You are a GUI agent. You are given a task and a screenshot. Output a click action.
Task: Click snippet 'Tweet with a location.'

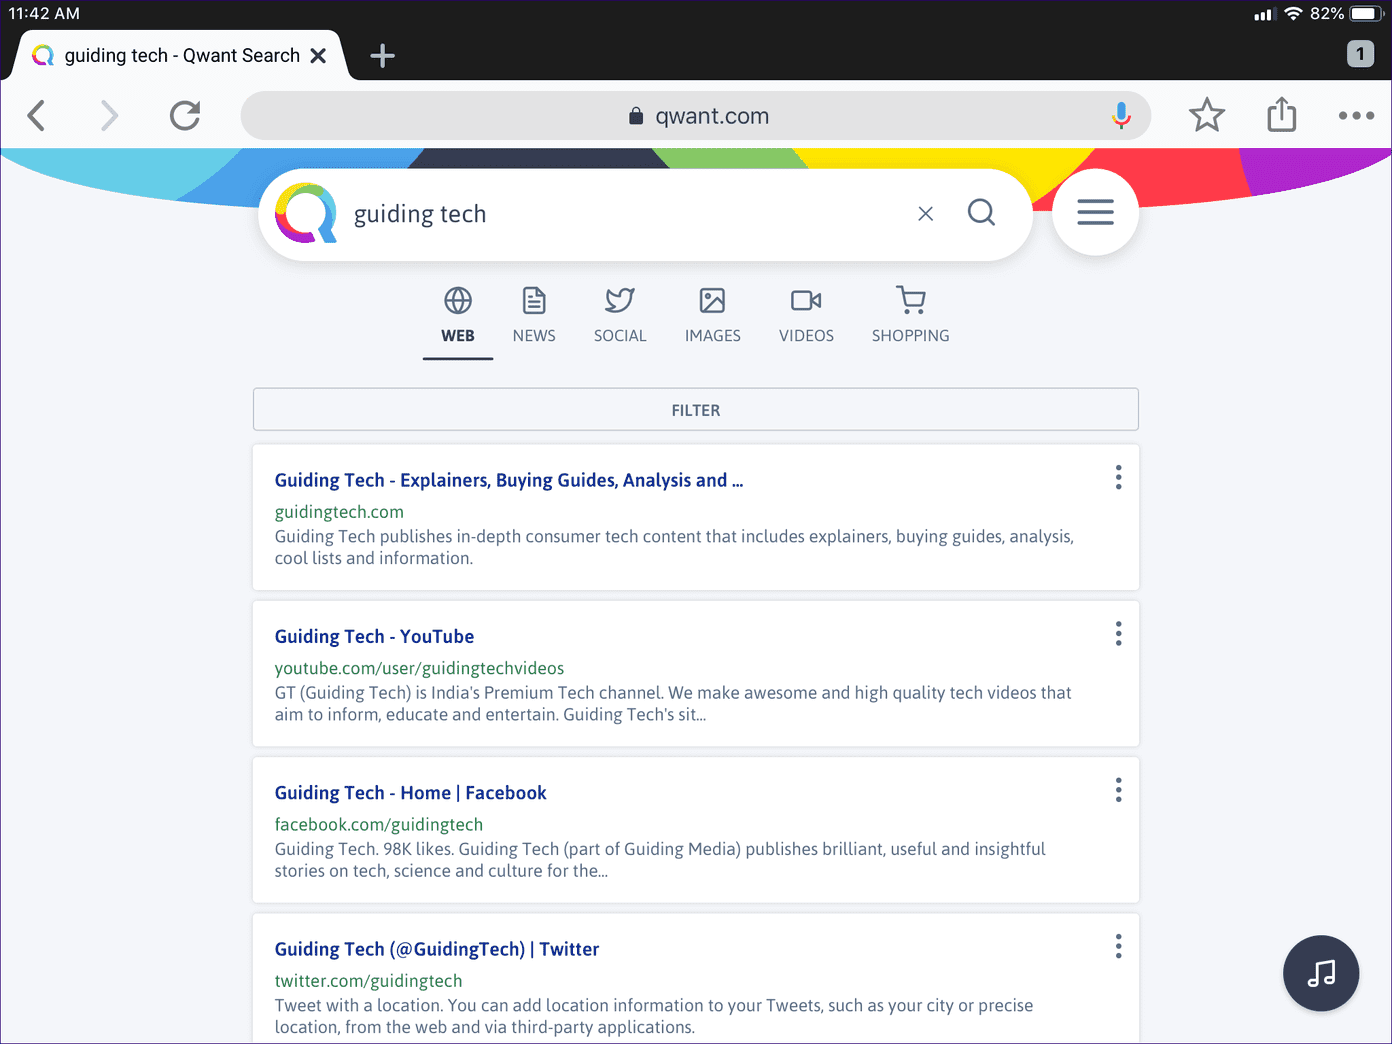click(654, 1016)
